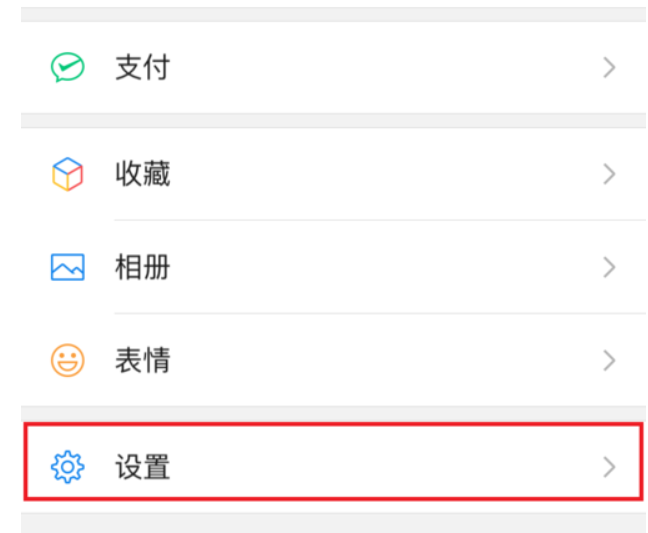This screenshot has height=533, width=648.
Task: Expand the 收藏 row via its chevron arrow
Action: 609,174
